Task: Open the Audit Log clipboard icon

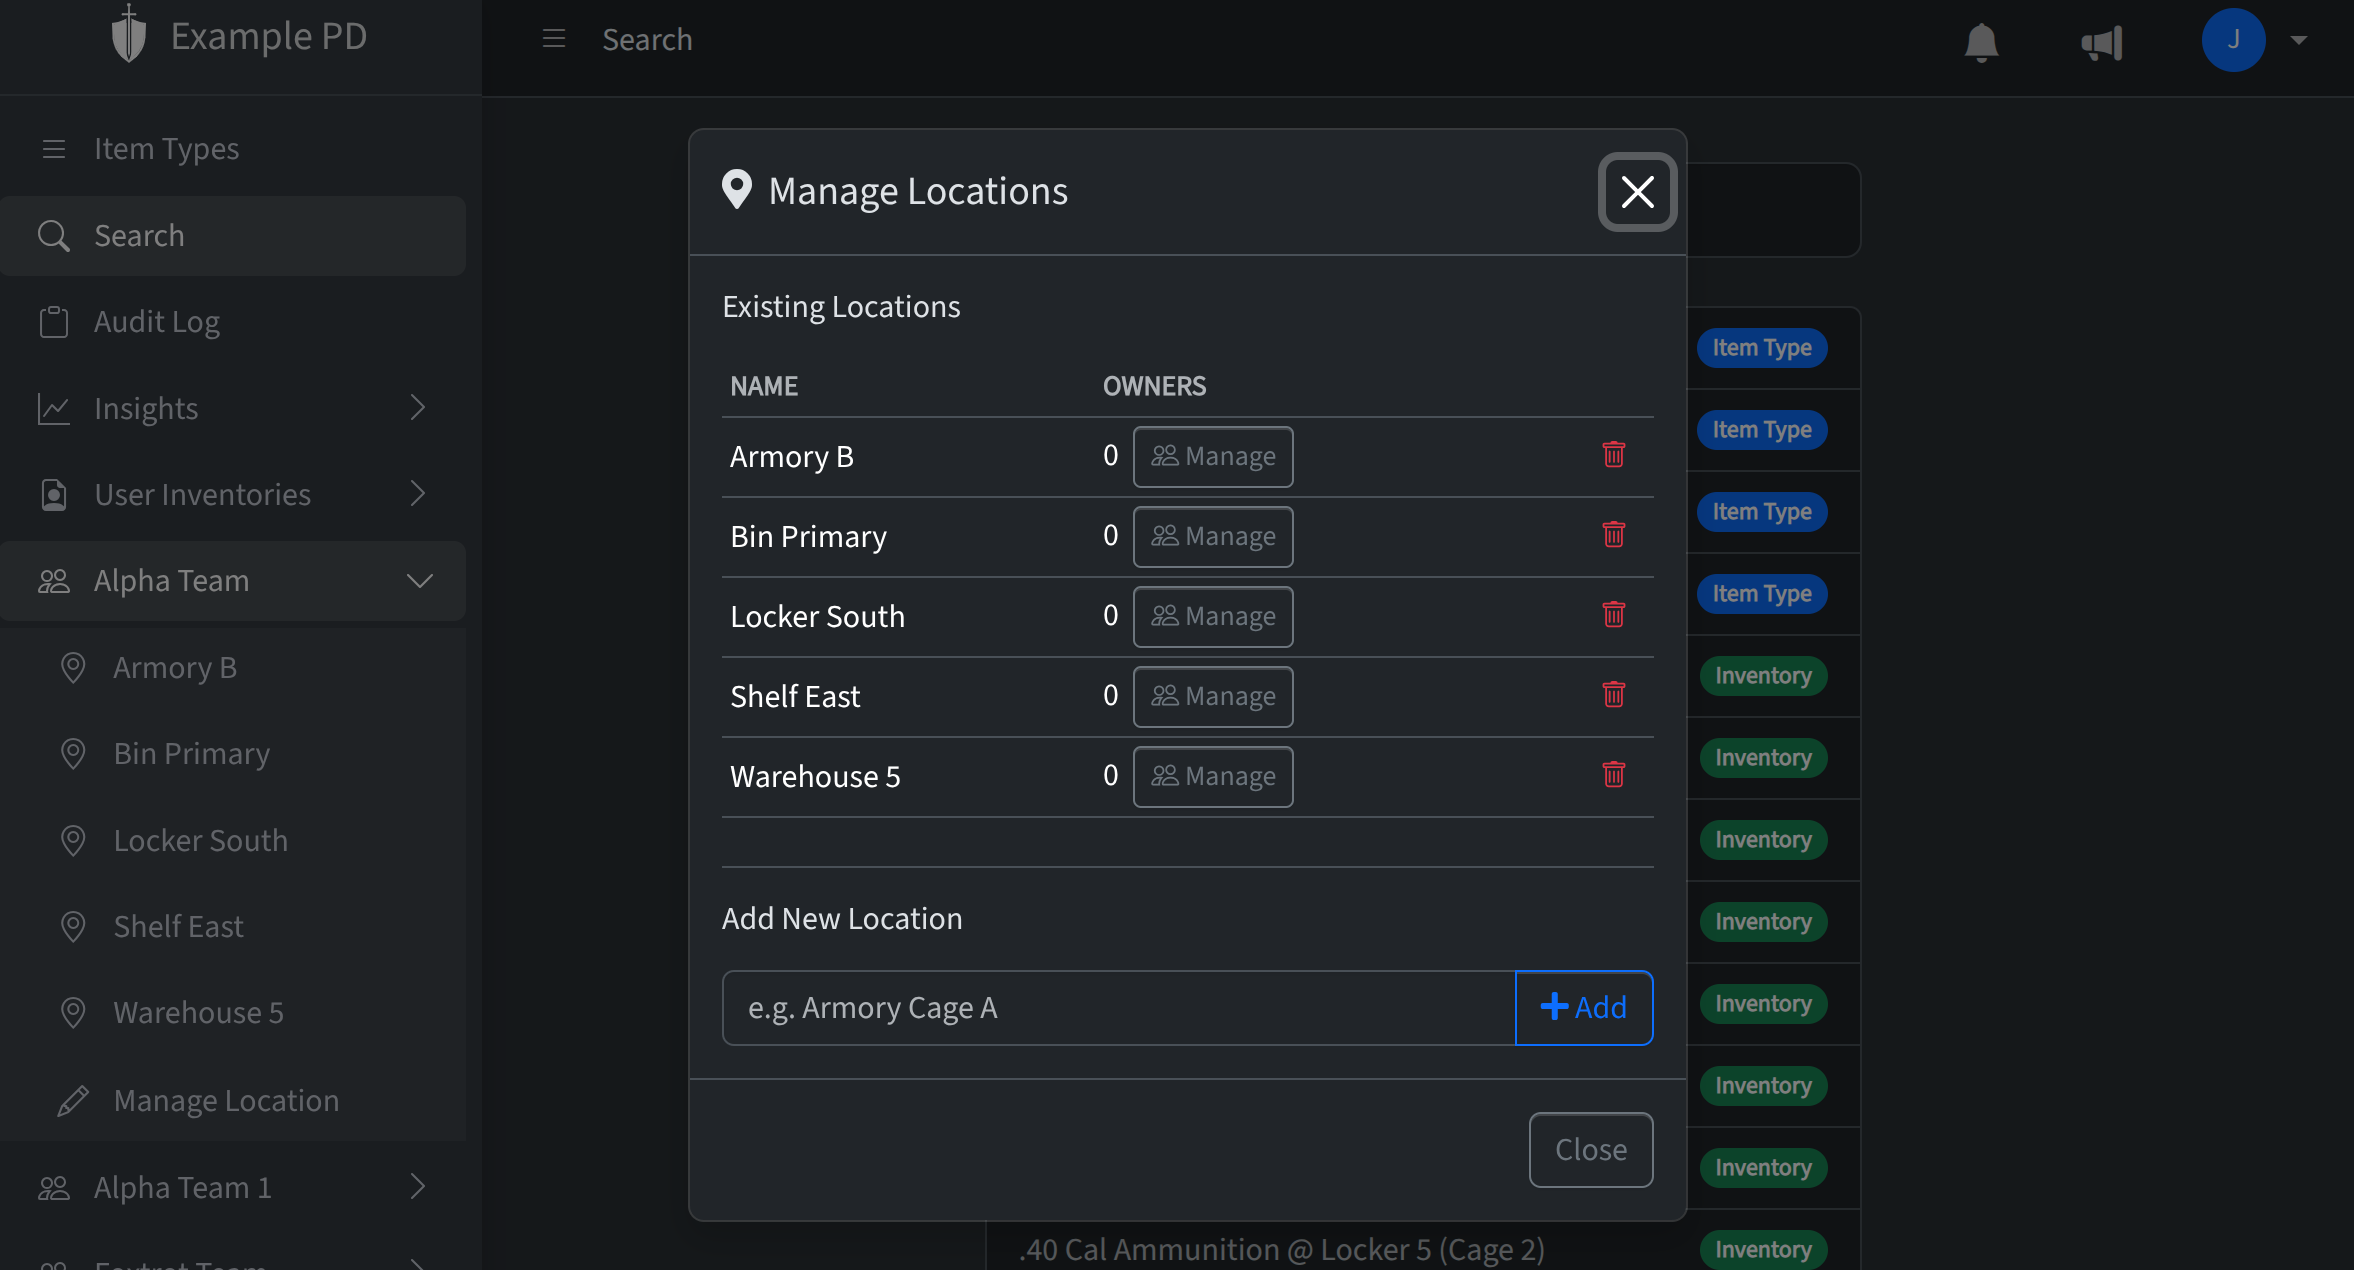Action: (55, 321)
